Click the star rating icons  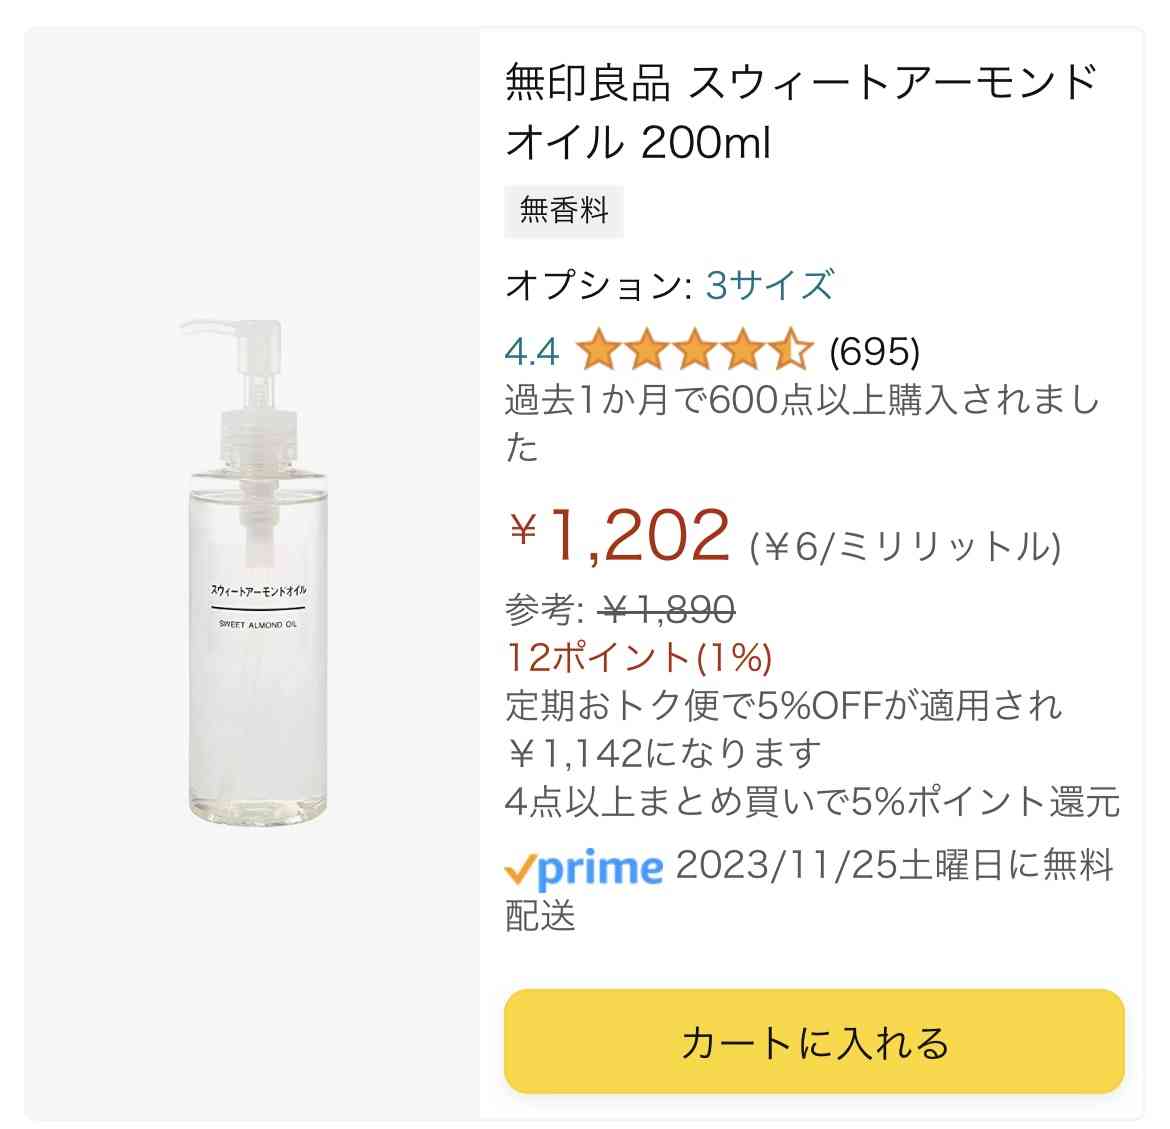click(694, 350)
